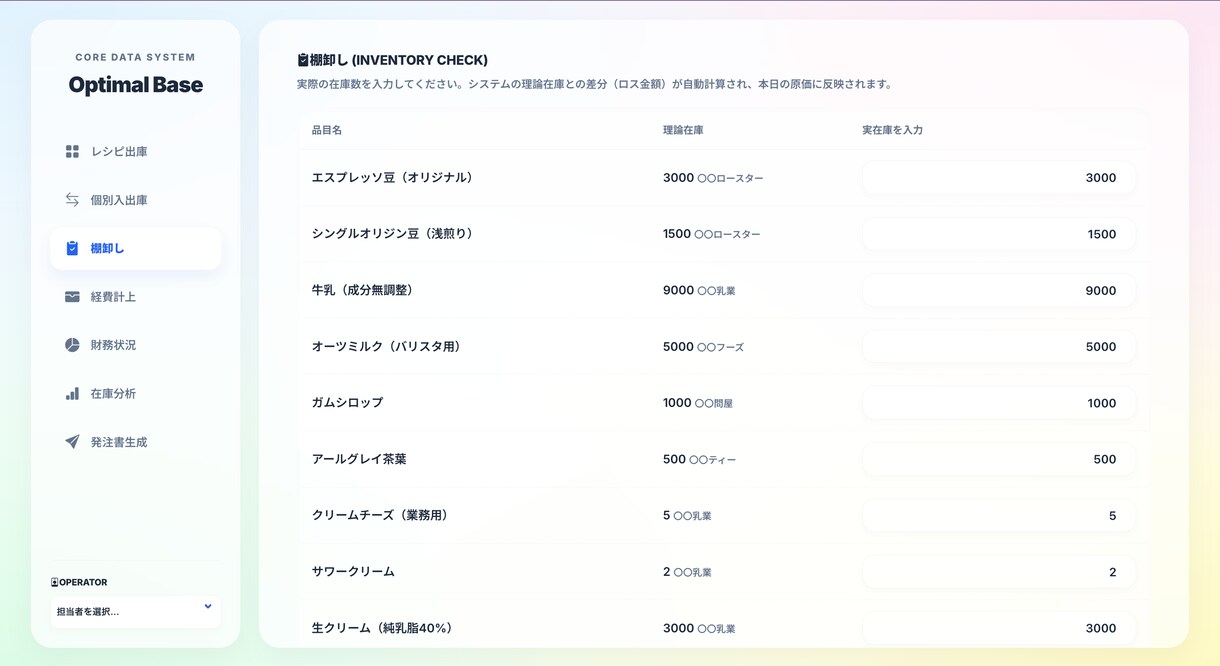Viewport: 1220px width, 666px height.
Task: Open 経費計上 section
Action: click(x=135, y=297)
